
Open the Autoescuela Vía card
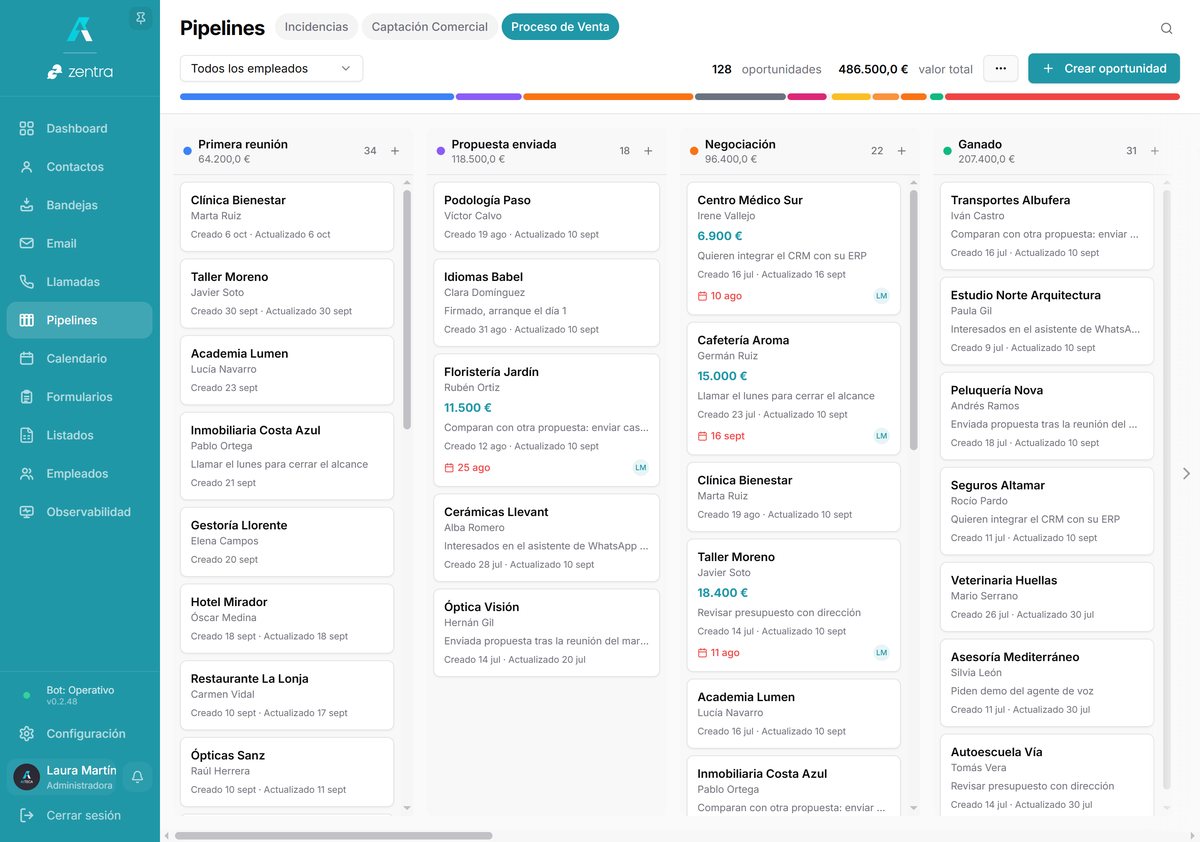click(x=1047, y=777)
